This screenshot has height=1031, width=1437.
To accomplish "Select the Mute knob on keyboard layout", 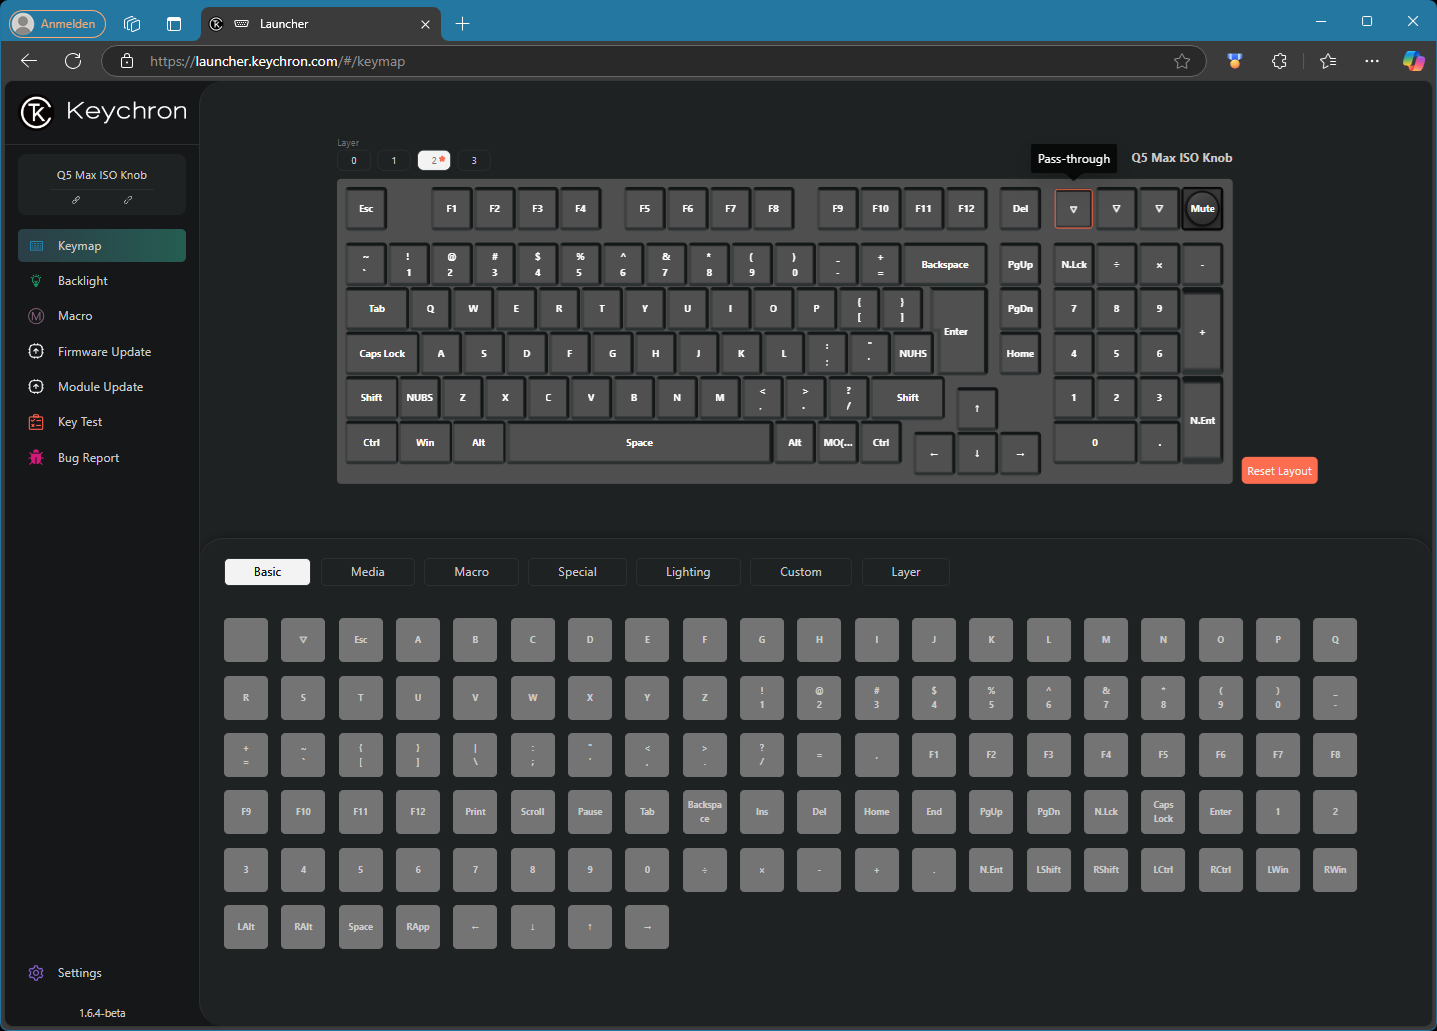I will click(x=1202, y=209).
